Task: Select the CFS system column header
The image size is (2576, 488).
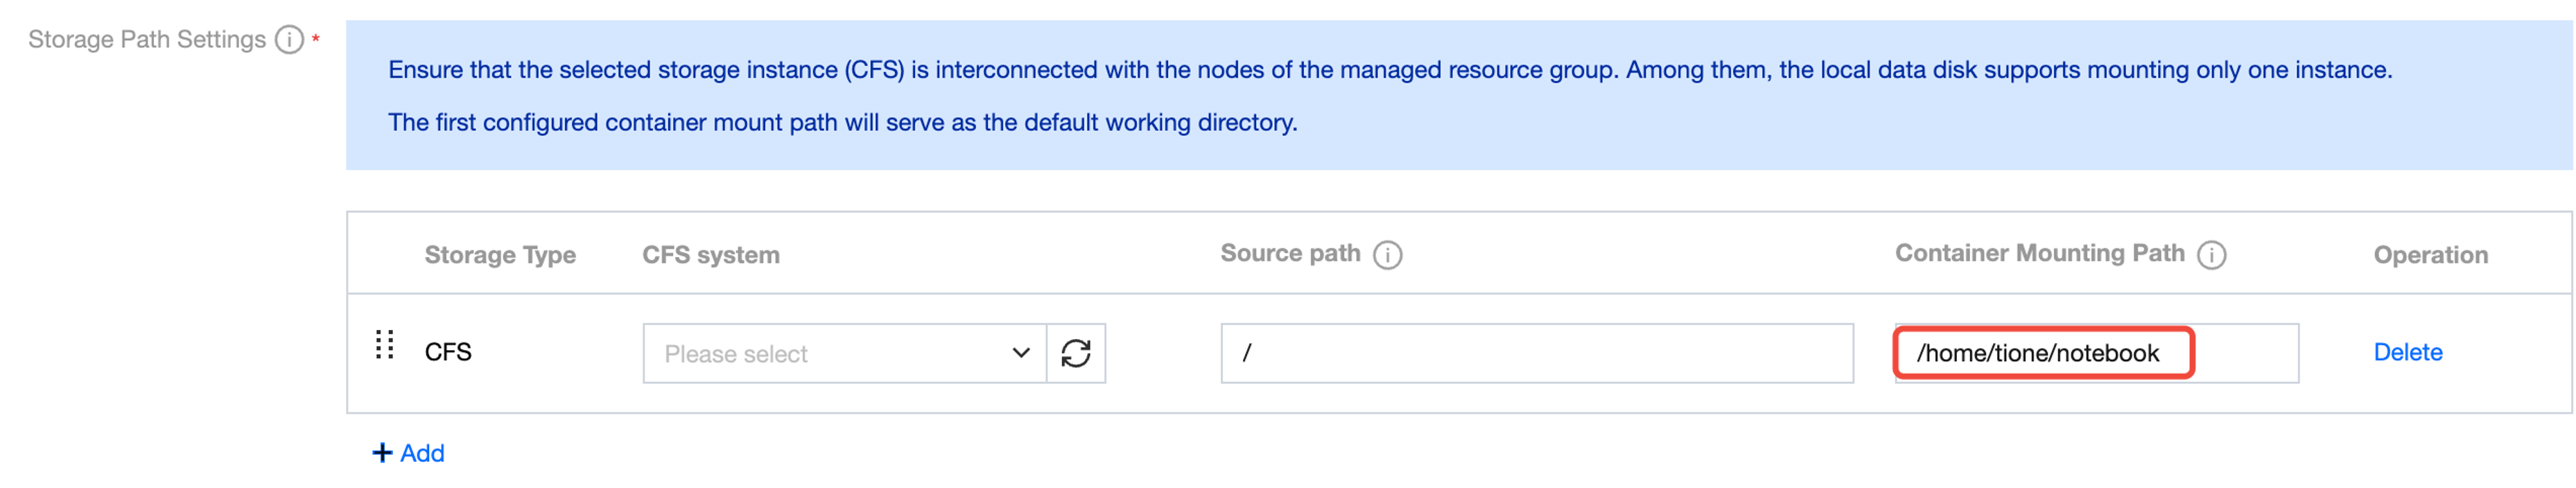Action: 710,255
